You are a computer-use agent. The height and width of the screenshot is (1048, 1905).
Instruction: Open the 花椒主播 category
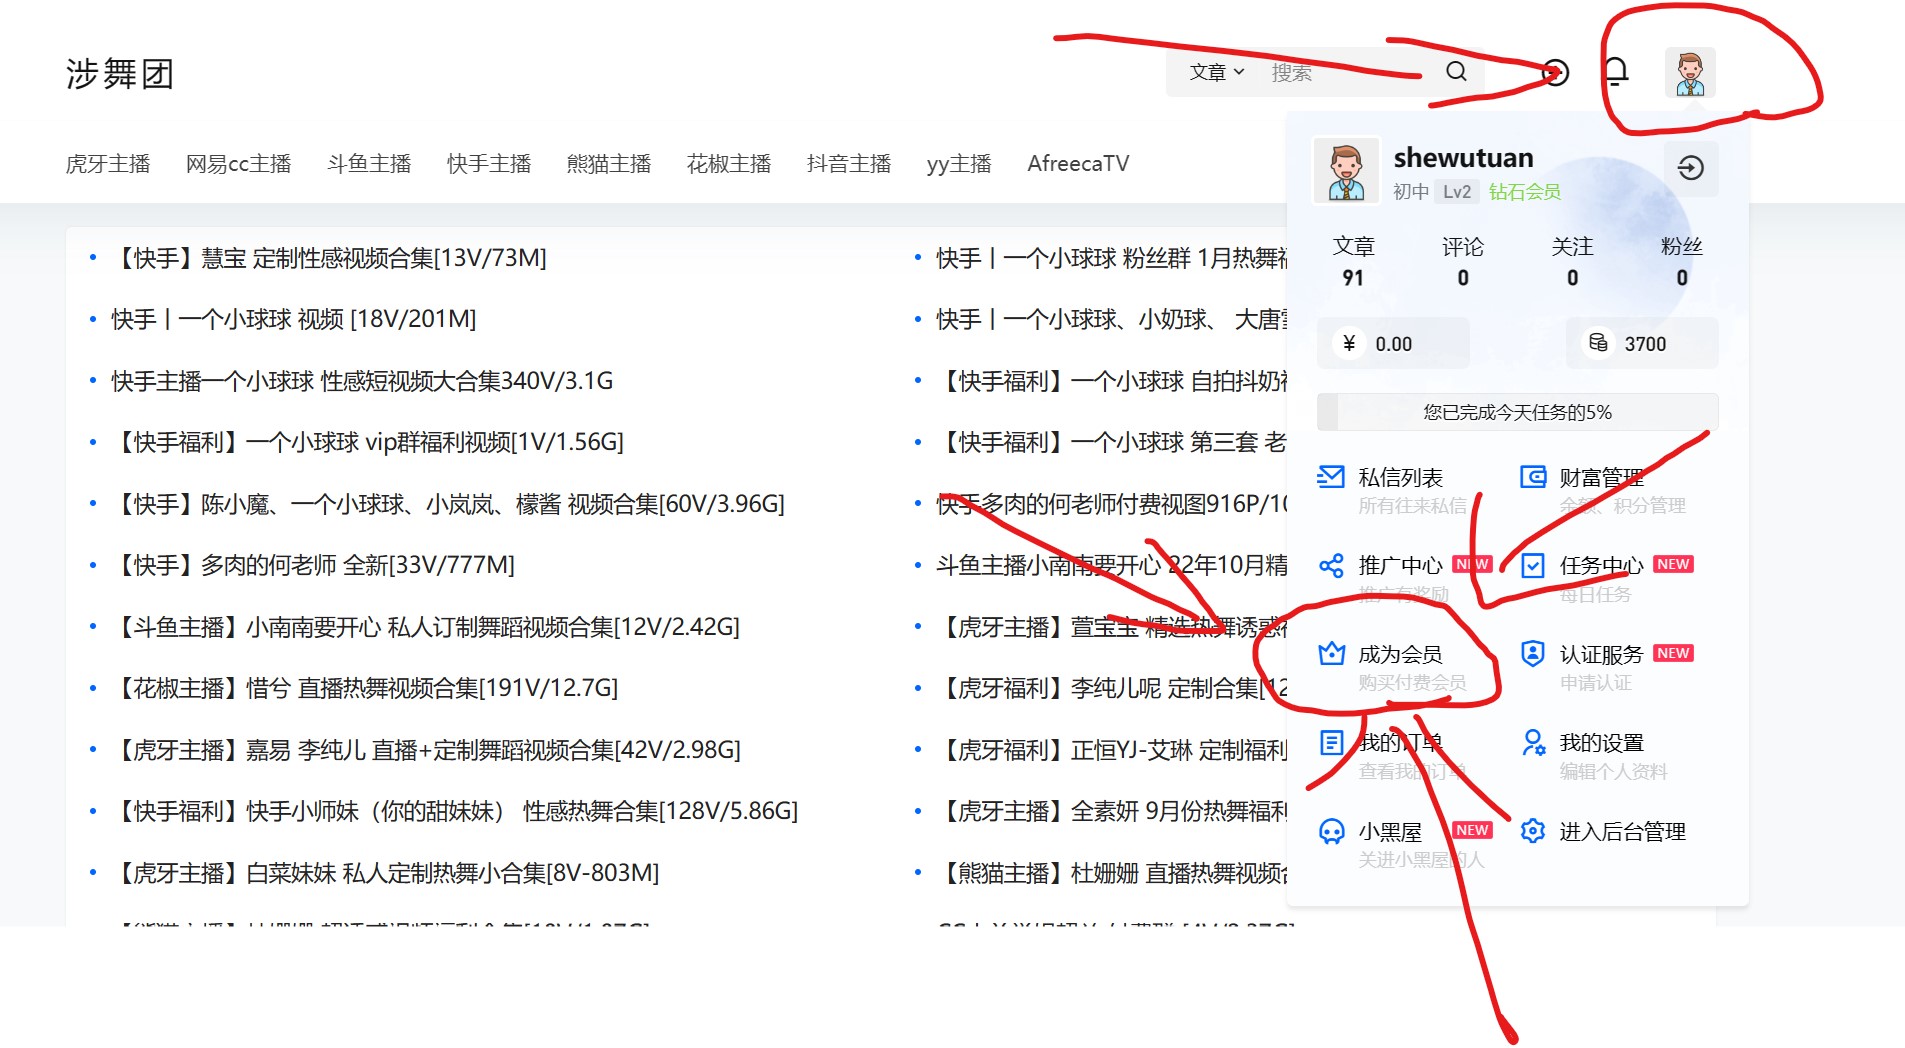[729, 163]
